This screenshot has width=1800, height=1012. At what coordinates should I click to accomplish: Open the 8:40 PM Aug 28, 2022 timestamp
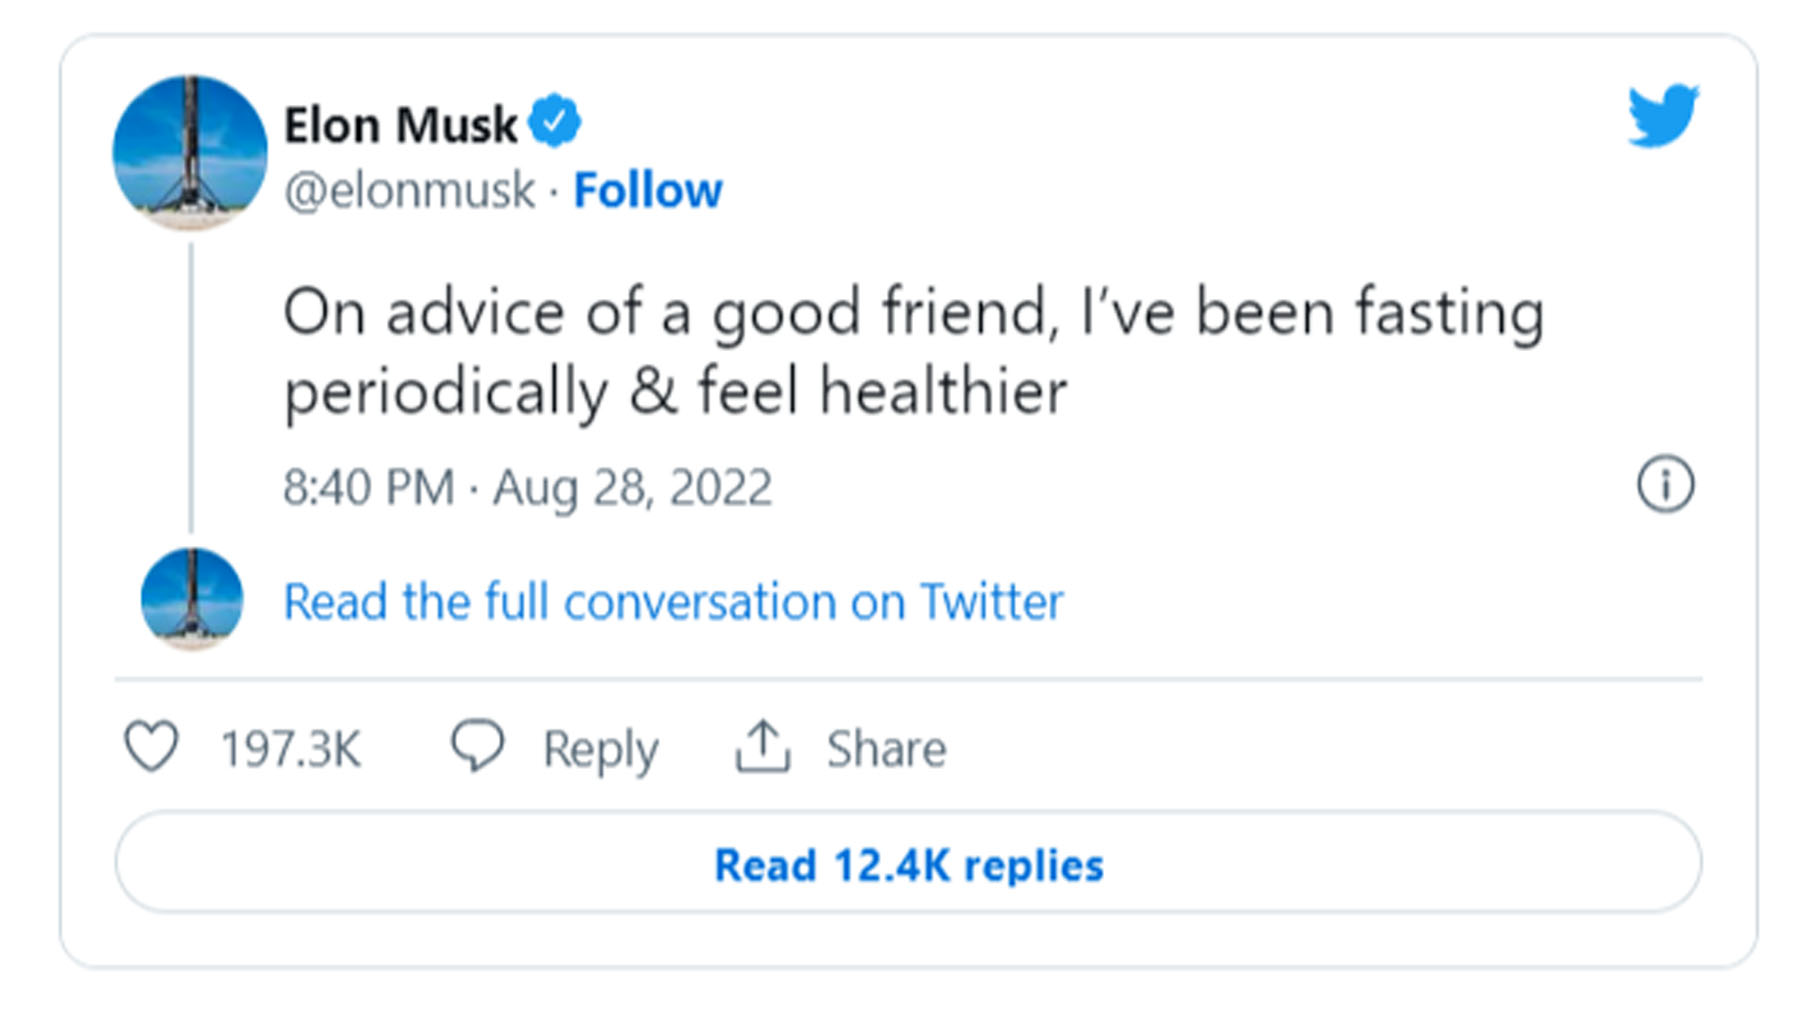pos(527,488)
